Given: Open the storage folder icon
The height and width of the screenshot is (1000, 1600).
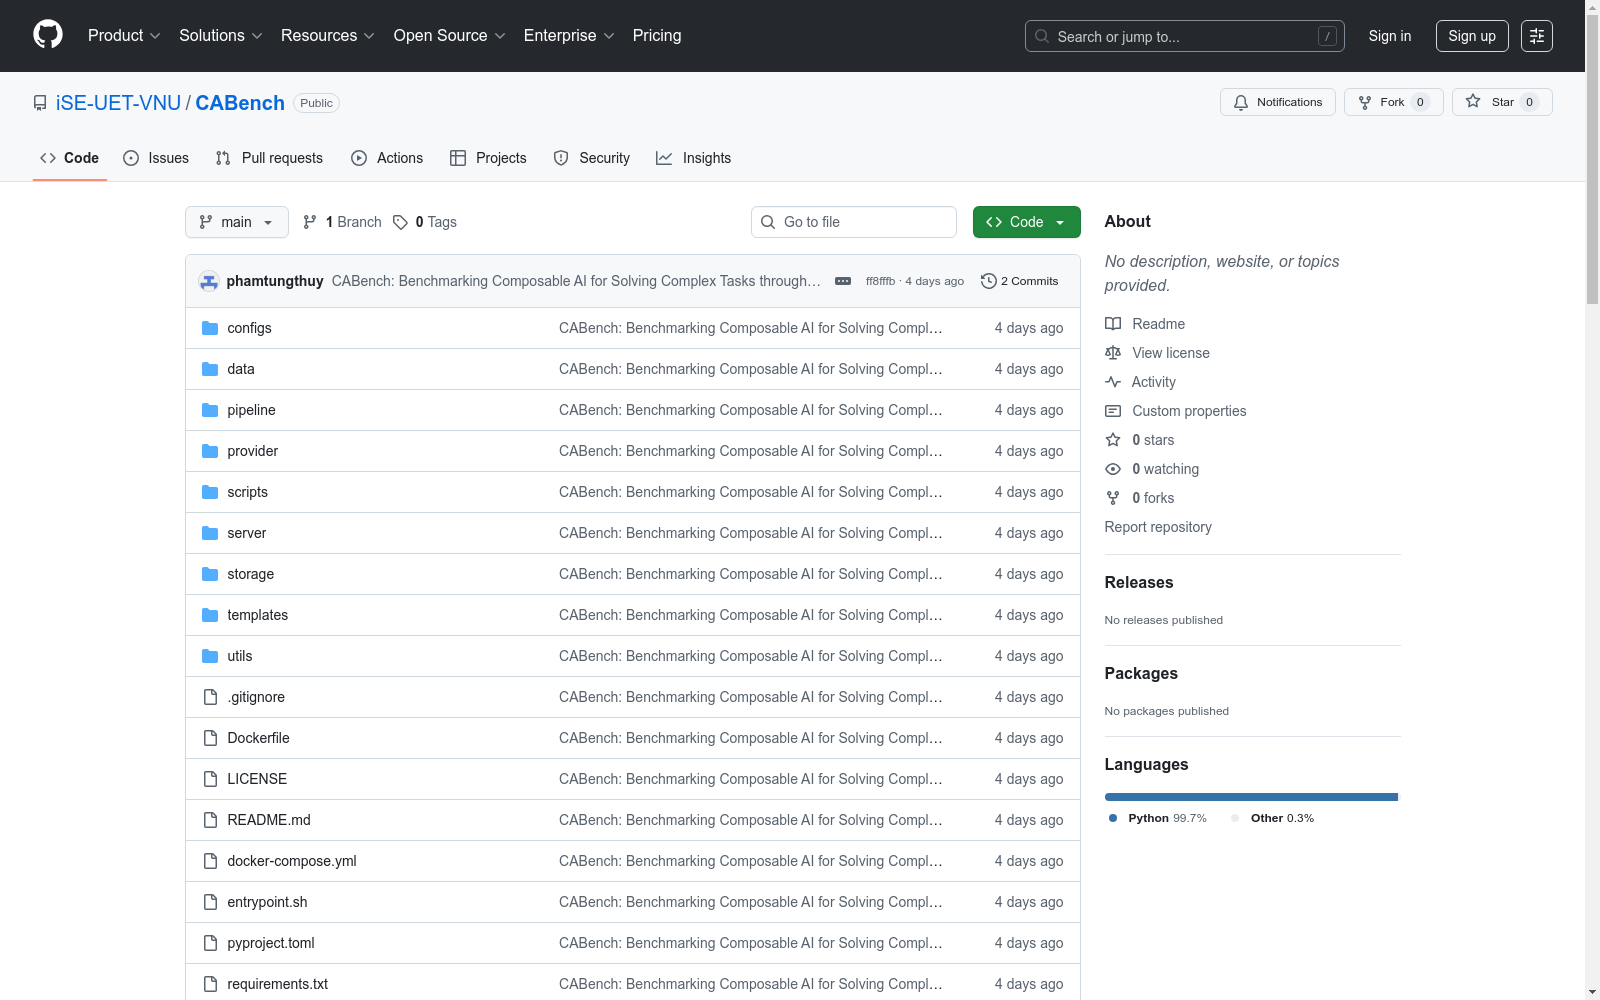Looking at the screenshot, I should (210, 574).
